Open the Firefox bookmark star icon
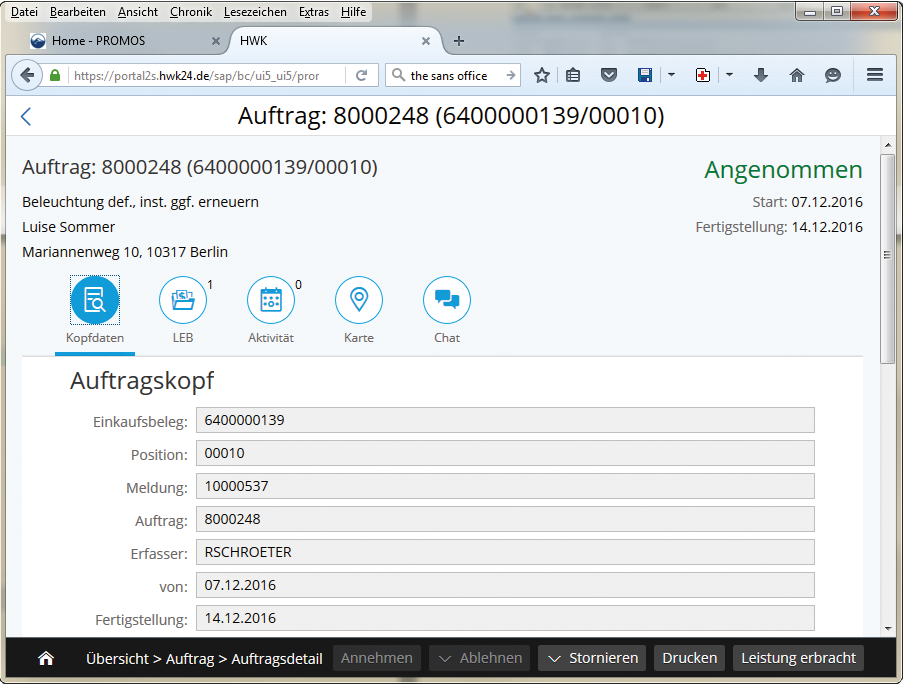The height and width of the screenshot is (684, 904). pos(540,74)
